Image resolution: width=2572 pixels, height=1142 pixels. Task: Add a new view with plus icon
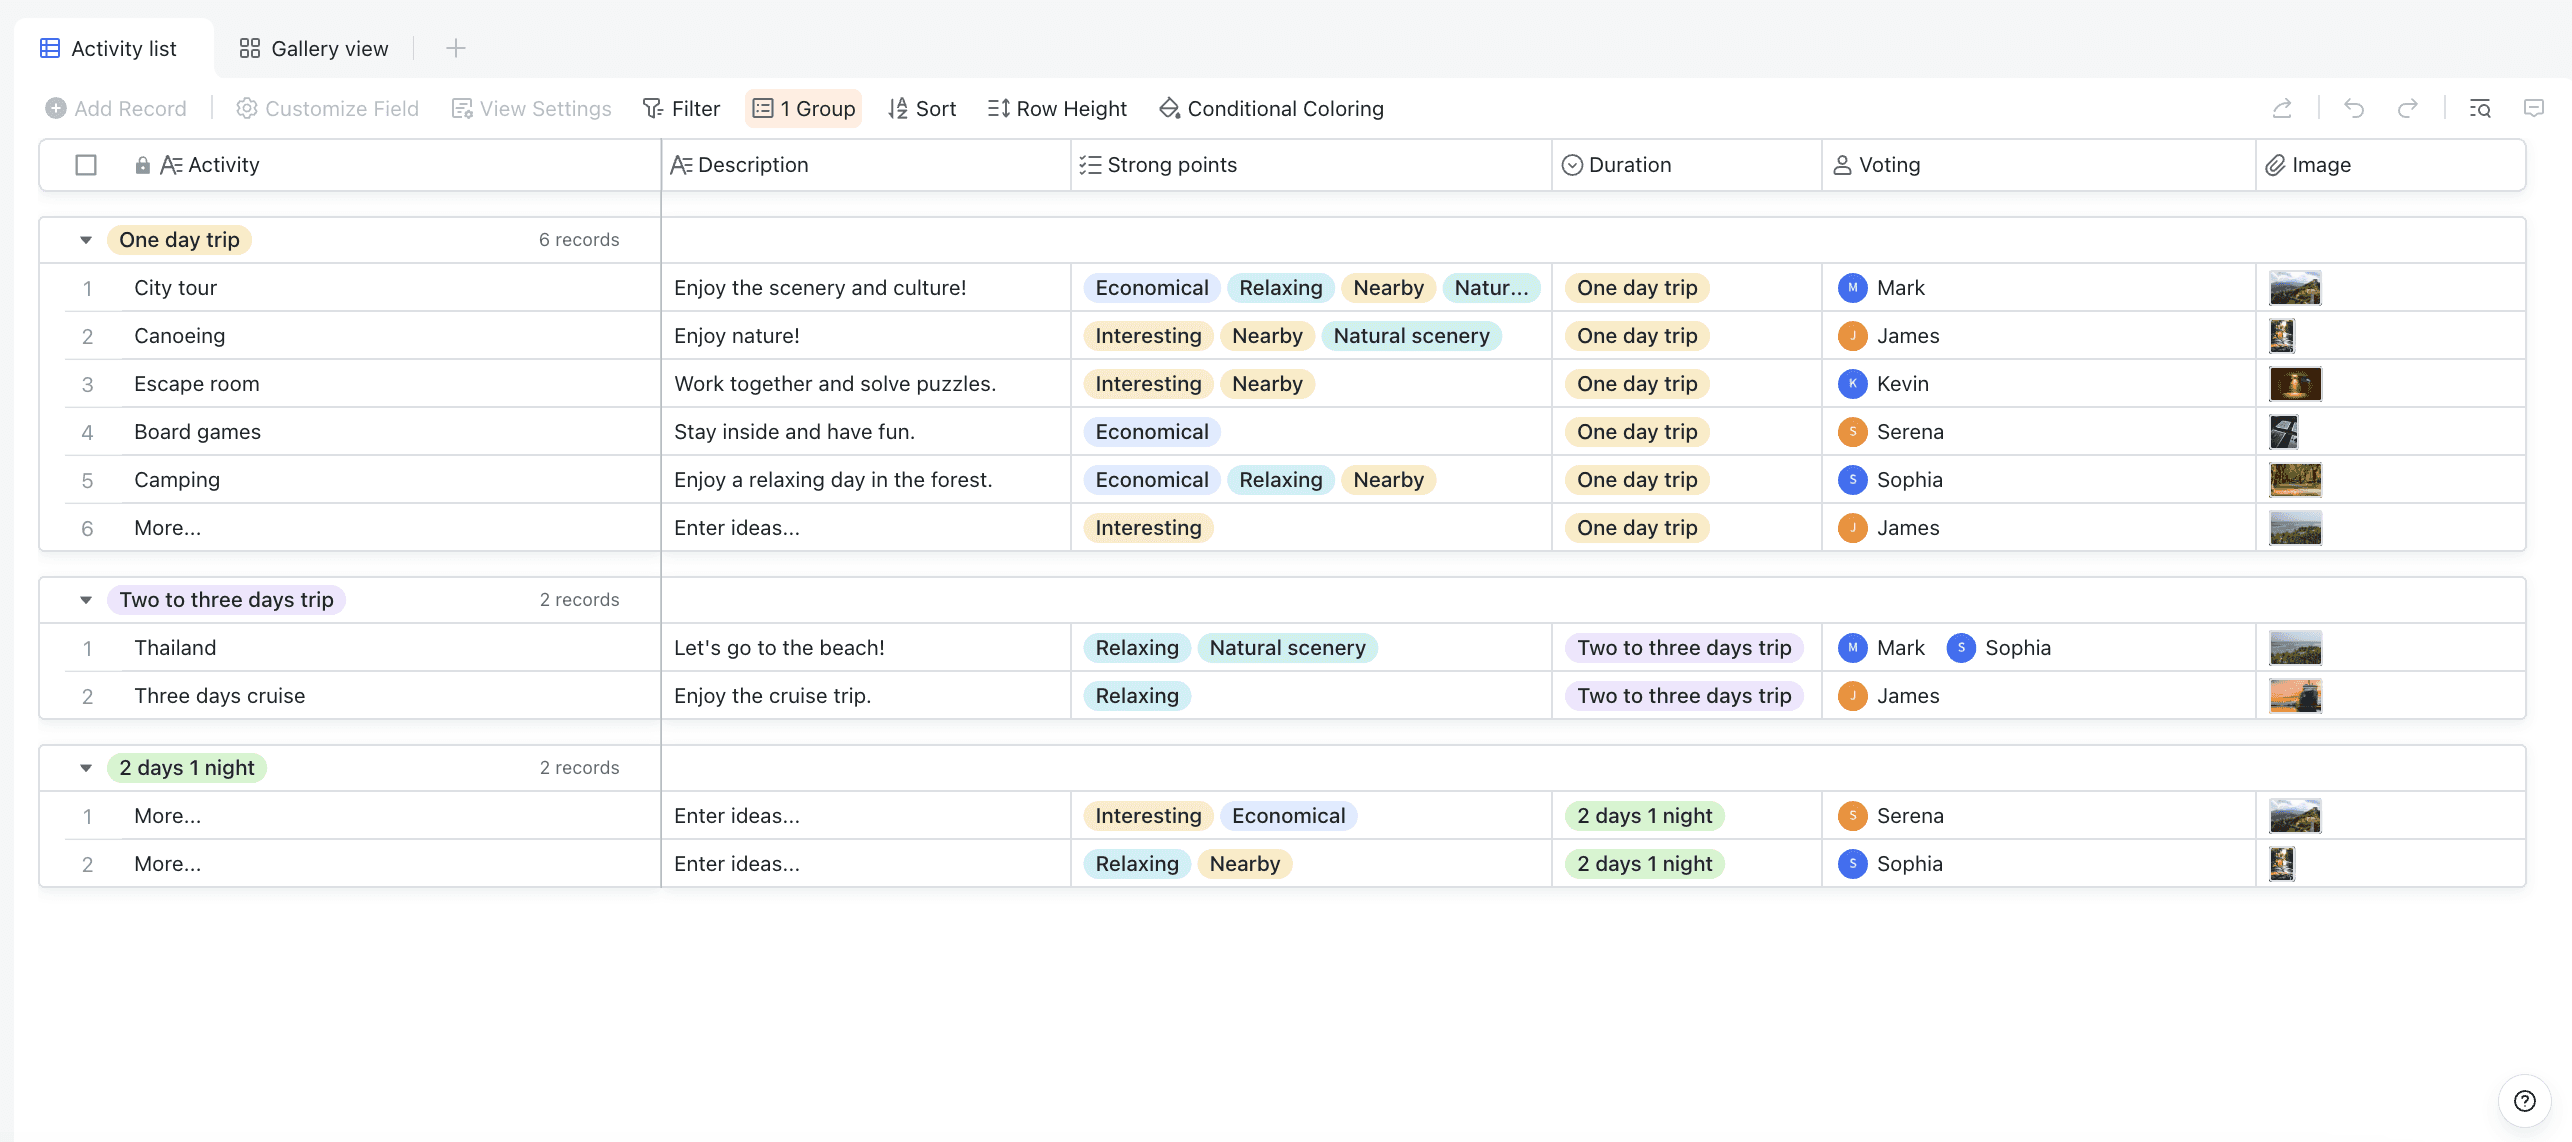(x=455, y=48)
